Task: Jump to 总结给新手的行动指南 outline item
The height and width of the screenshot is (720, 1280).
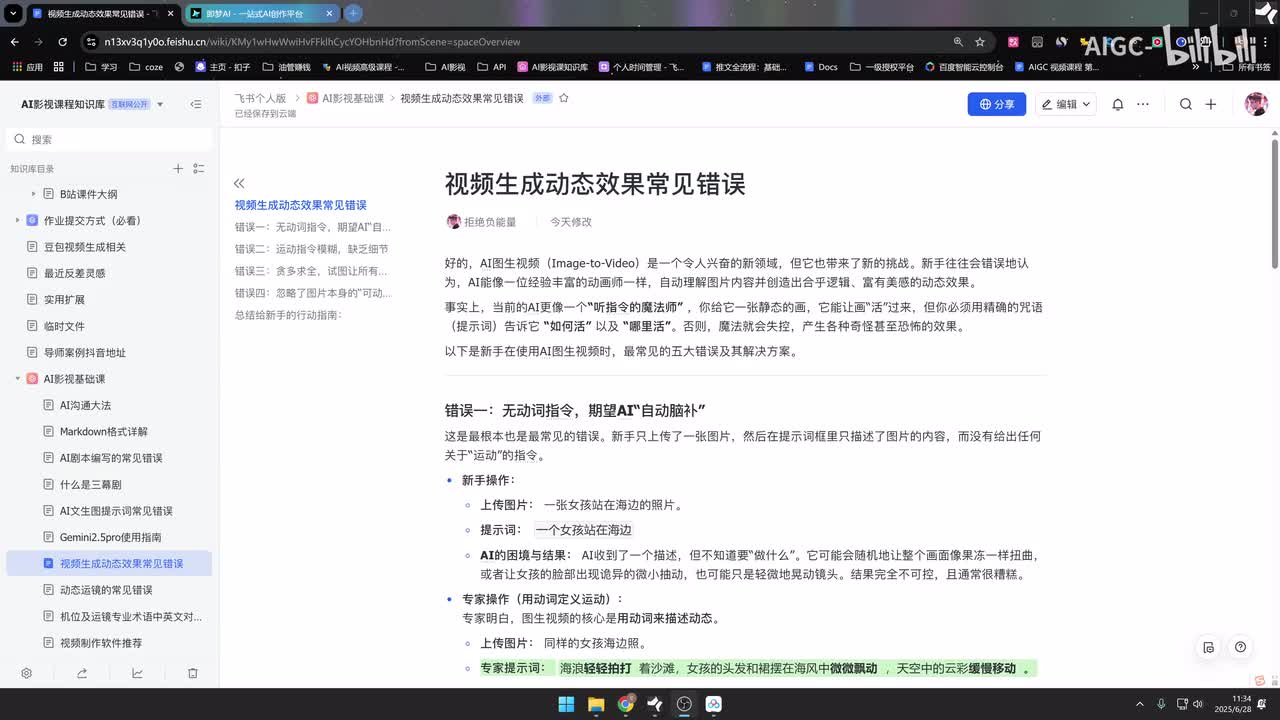Action: [288, 315]
